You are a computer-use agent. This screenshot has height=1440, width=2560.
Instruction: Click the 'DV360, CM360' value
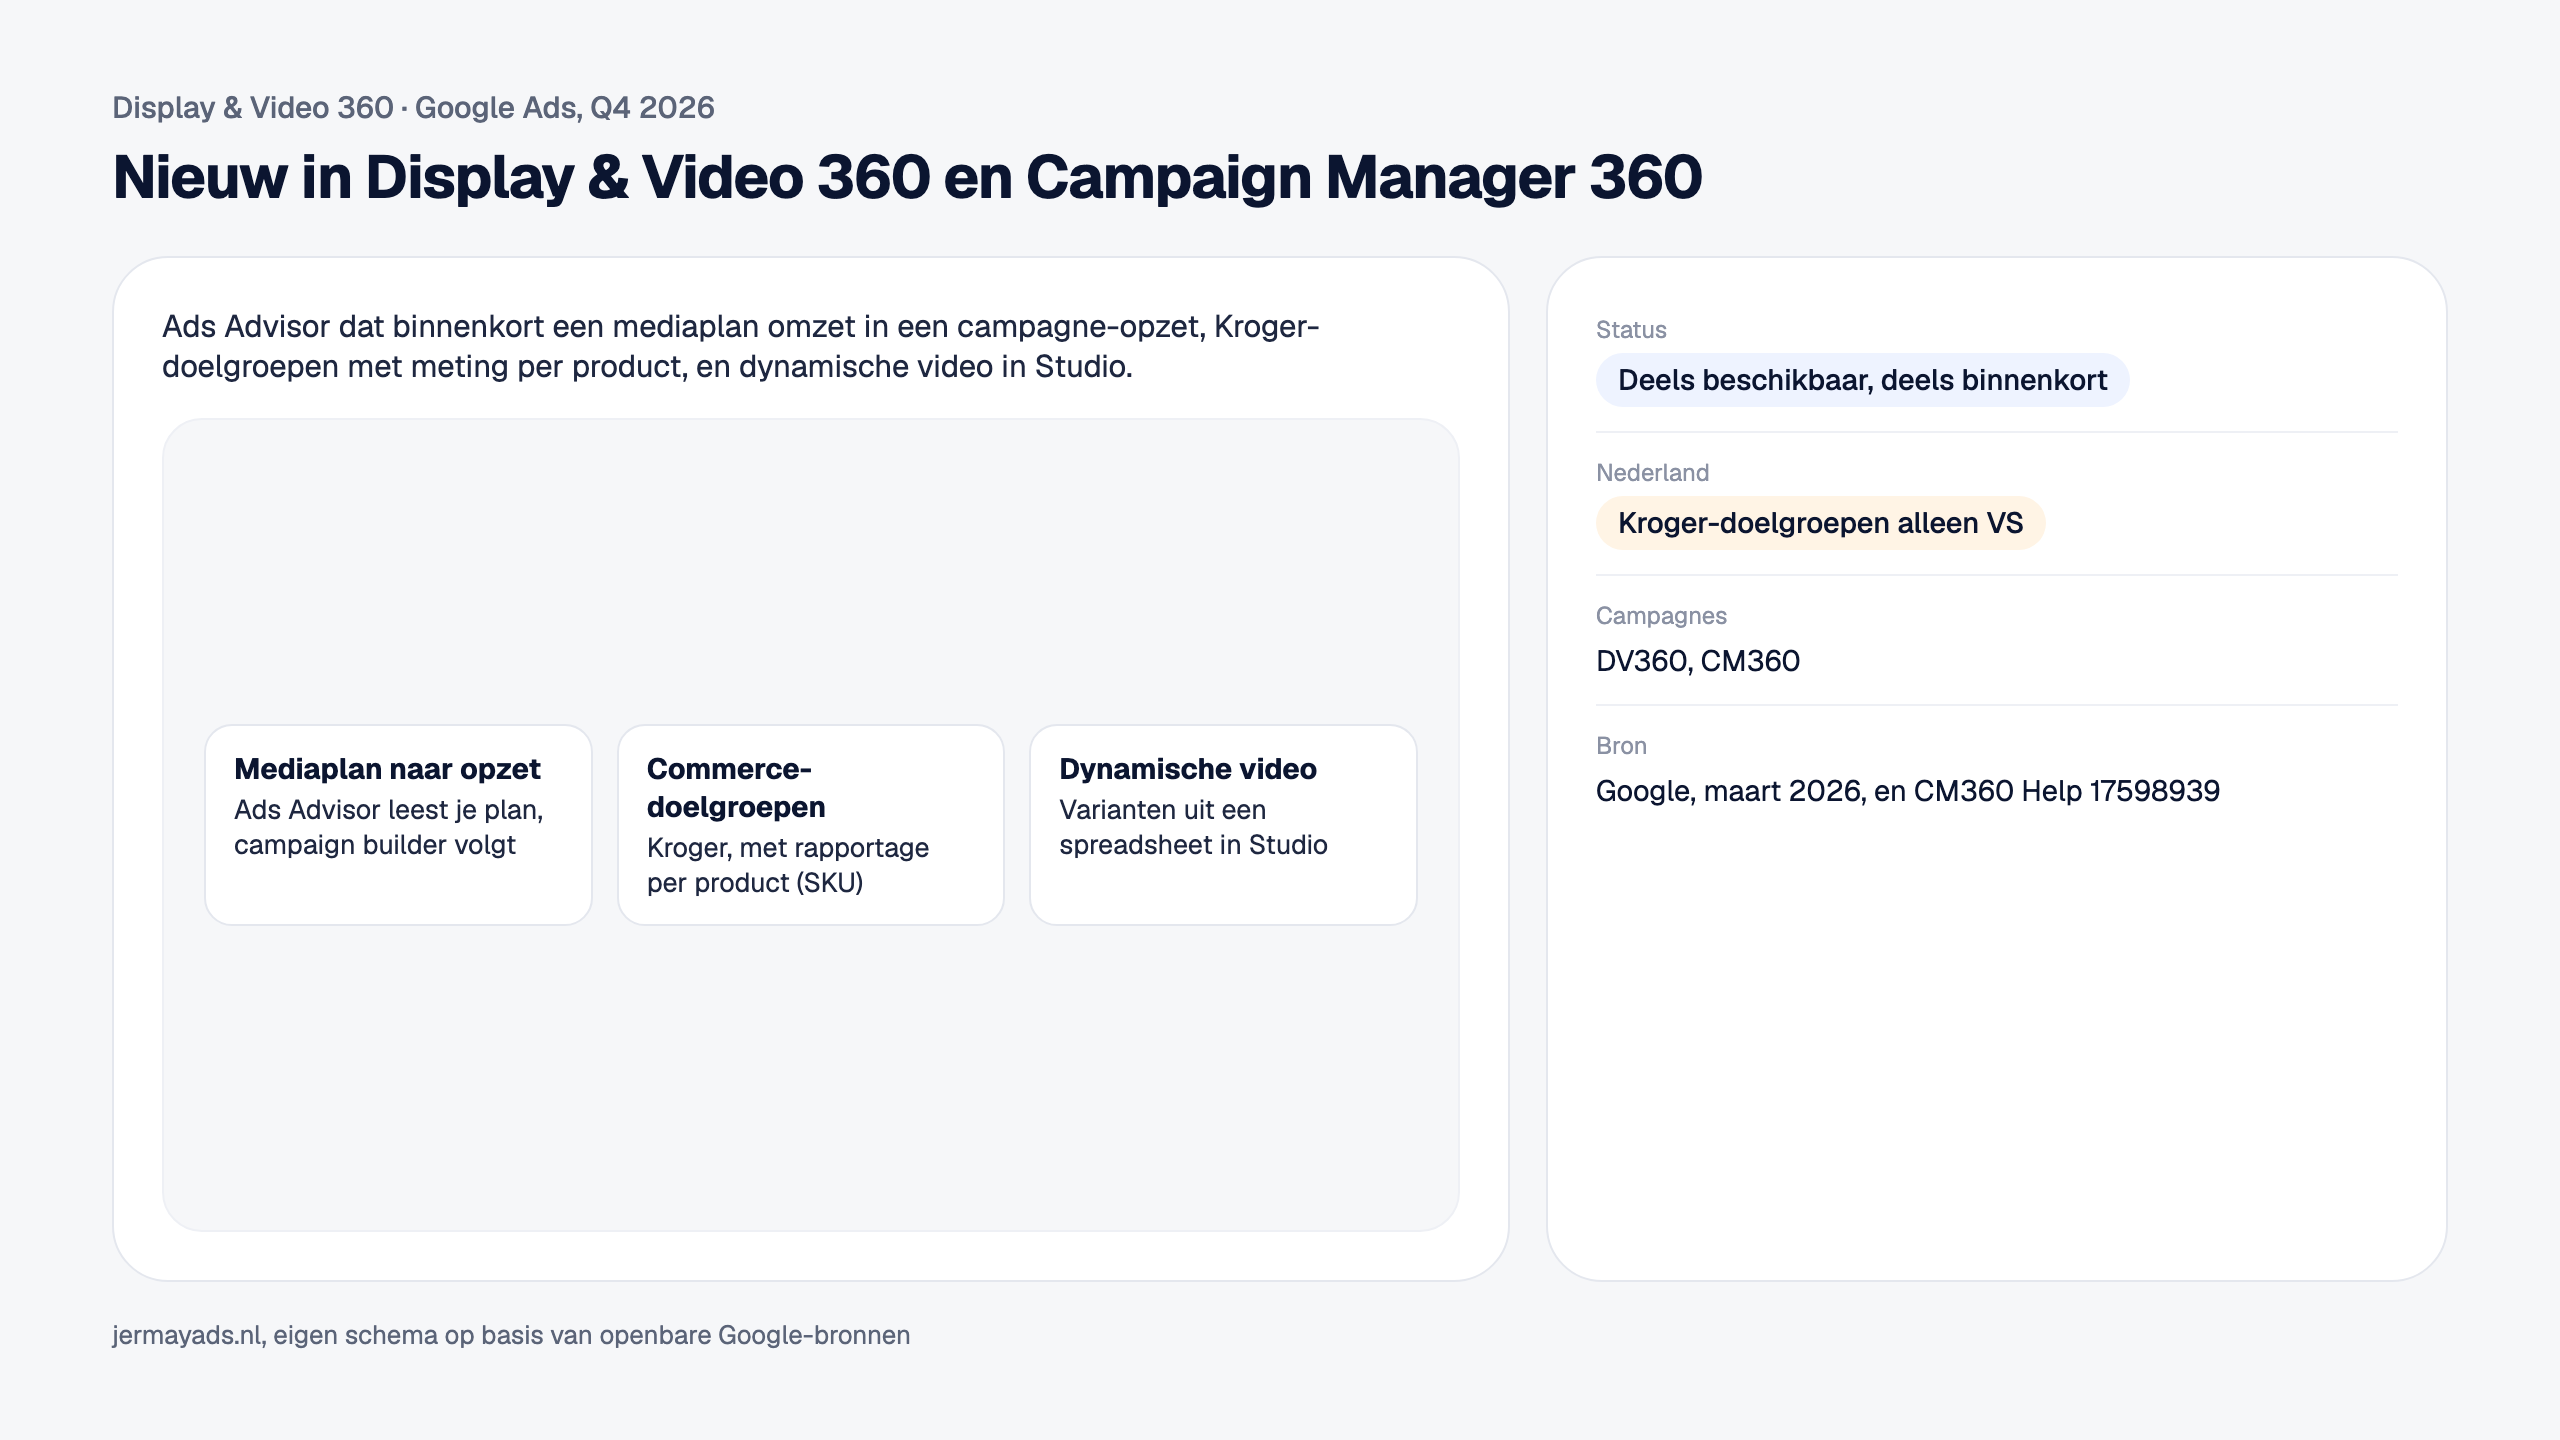[1698, 661]
